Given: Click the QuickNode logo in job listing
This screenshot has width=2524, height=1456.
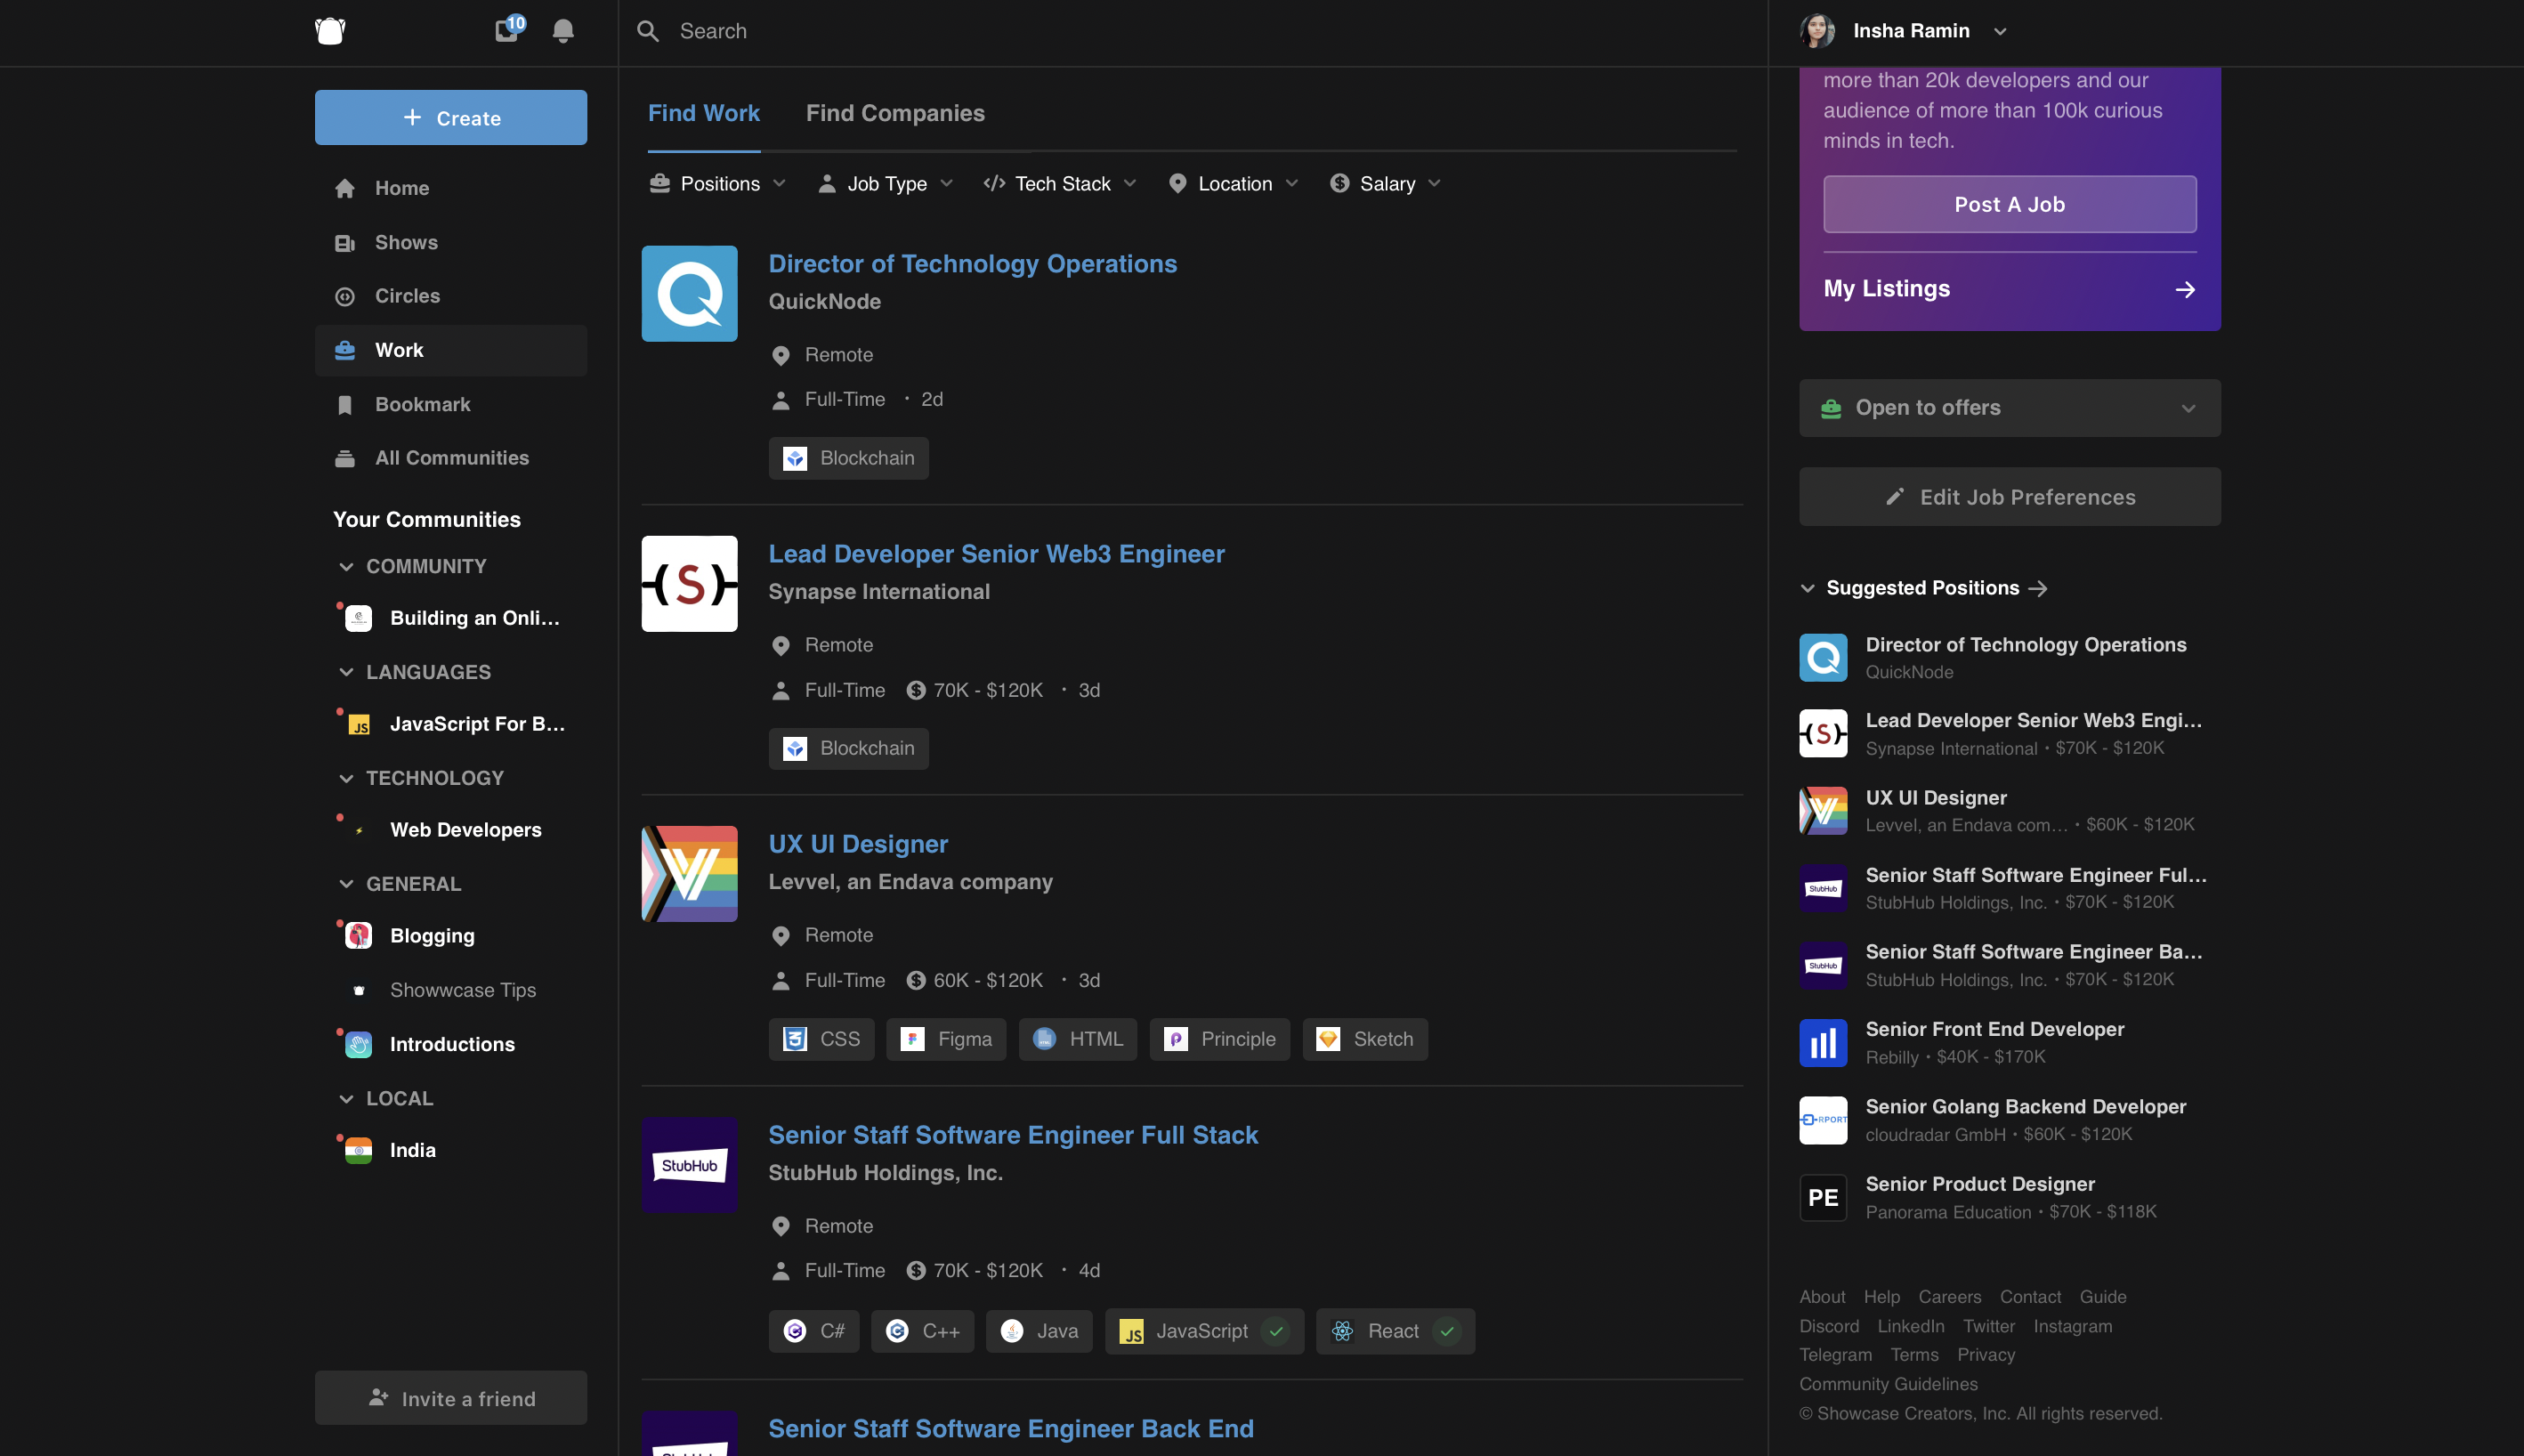Looking at the screenshot, I should [x=689, y=294].
